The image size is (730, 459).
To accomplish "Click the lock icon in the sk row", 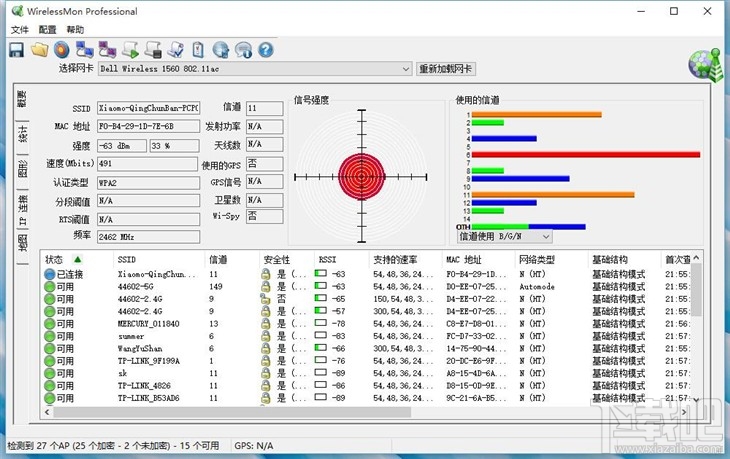I will tap(265, 373).
